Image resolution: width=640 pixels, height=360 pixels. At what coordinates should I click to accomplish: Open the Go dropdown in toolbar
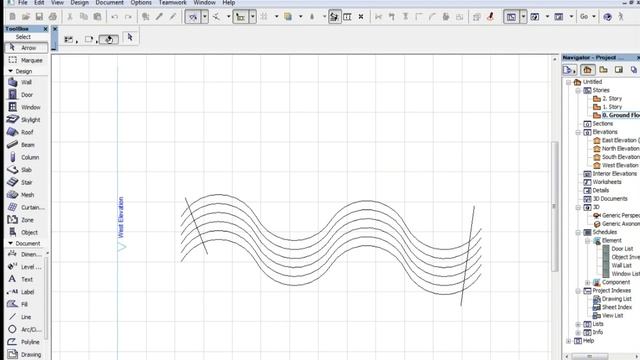[x=588, y=17]
